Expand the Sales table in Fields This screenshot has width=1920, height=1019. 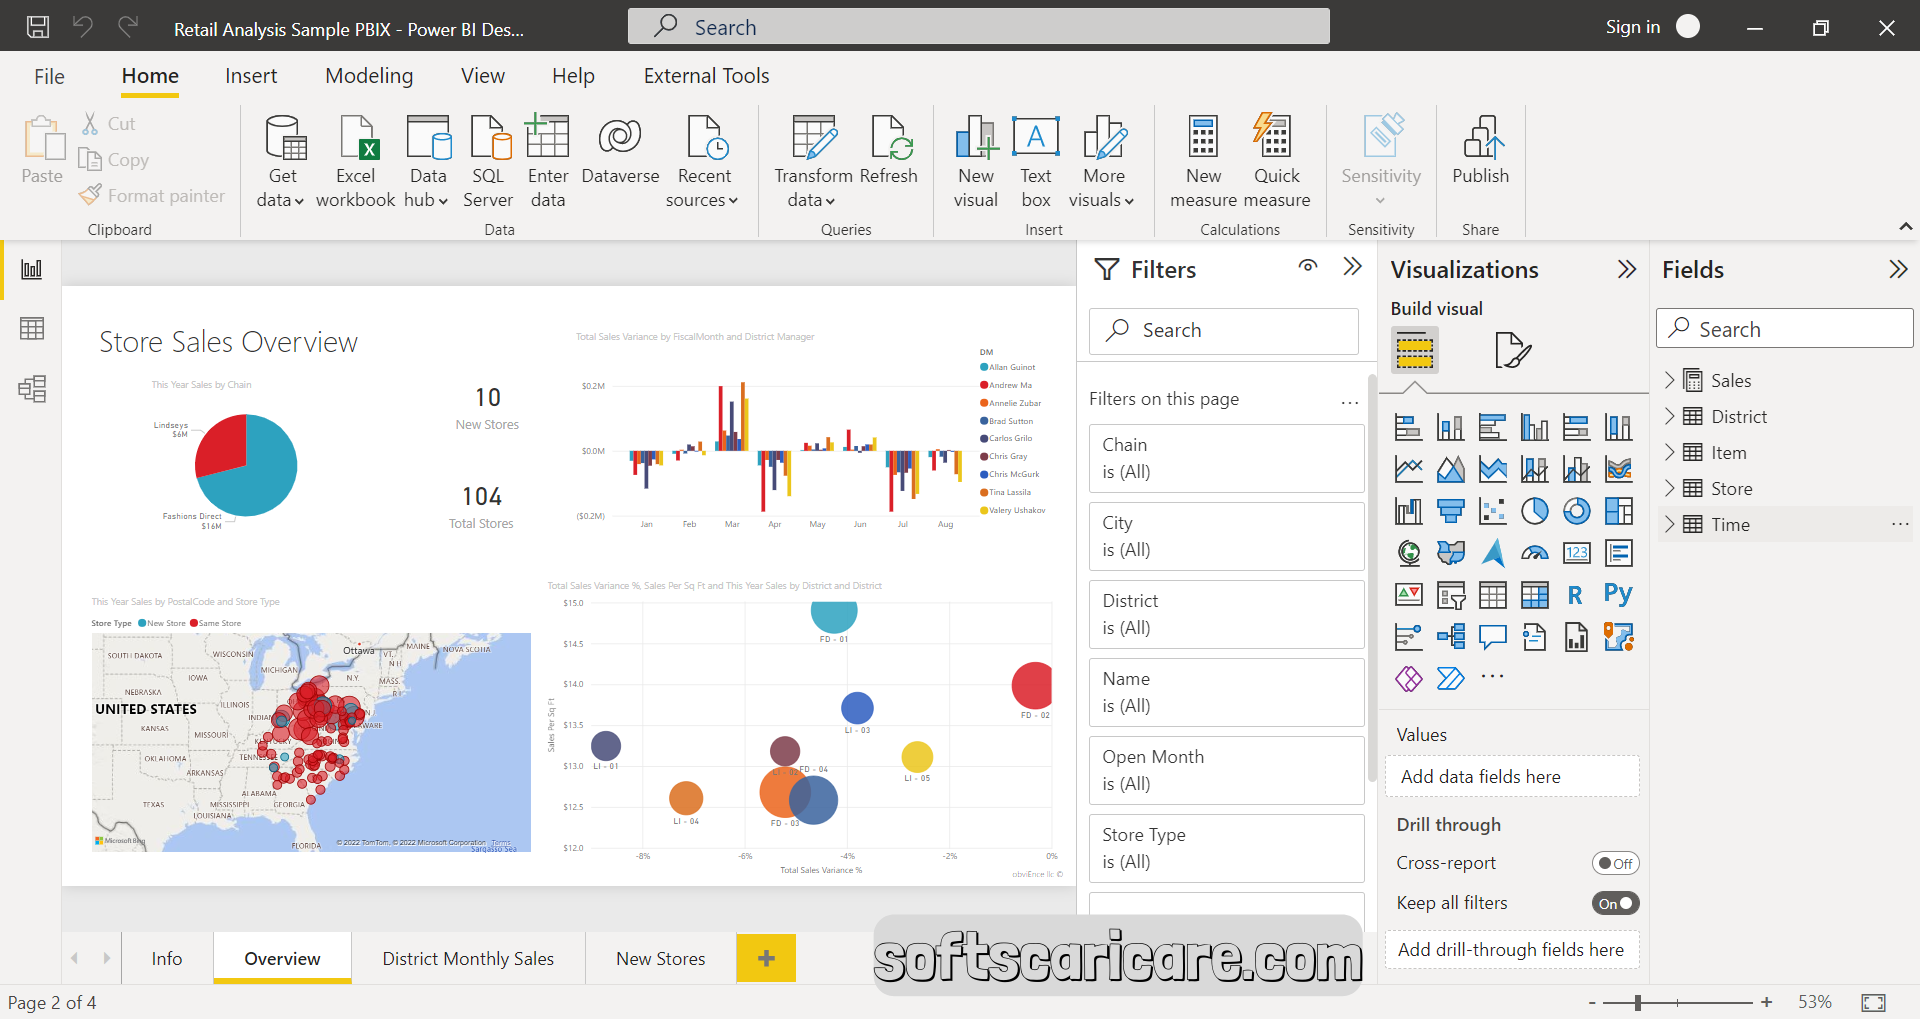tap(1669, 380)
